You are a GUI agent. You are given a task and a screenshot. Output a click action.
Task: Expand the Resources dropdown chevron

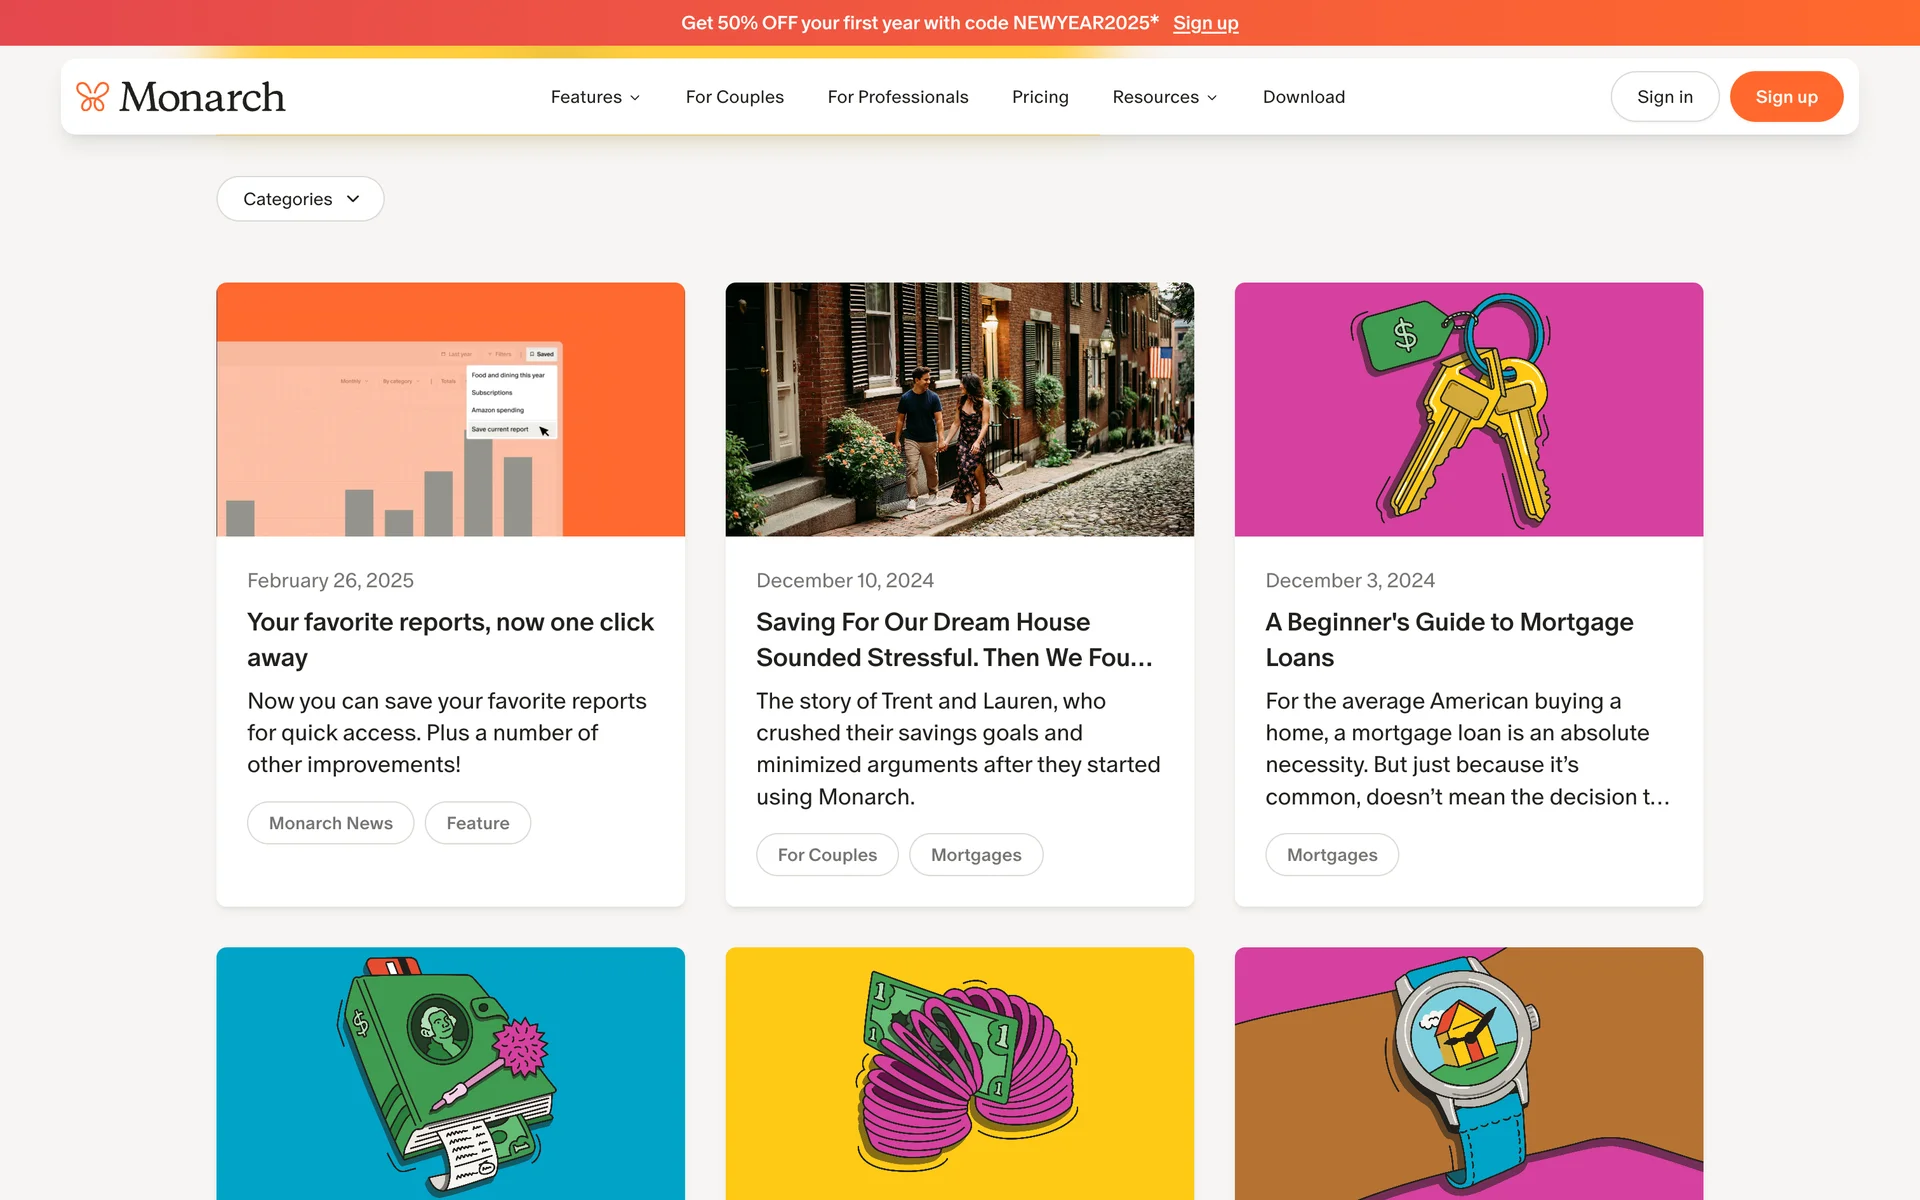coord(1212,98)
